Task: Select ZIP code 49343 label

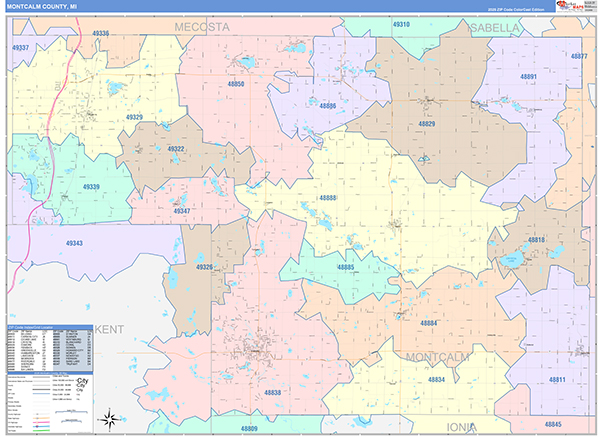Action: pos(74,243)
